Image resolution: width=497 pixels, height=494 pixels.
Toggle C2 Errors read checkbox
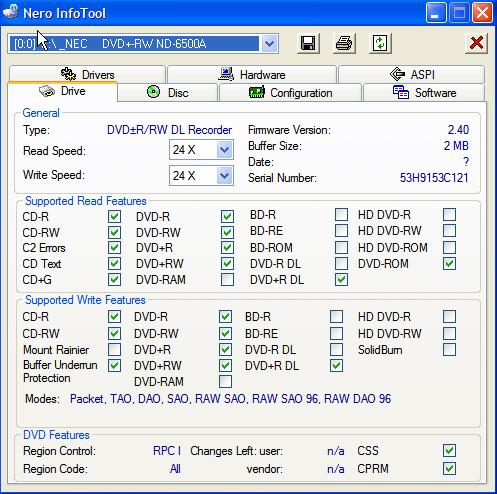(114, 248)
